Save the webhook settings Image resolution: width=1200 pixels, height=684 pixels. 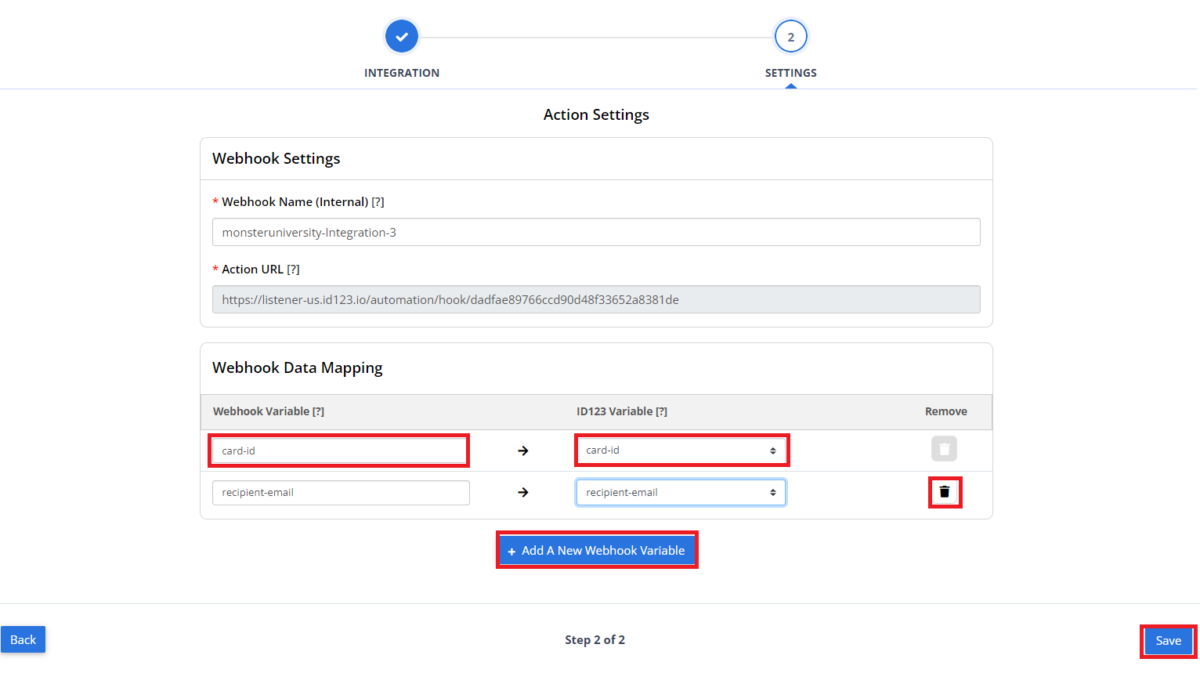coord(1167,640)
